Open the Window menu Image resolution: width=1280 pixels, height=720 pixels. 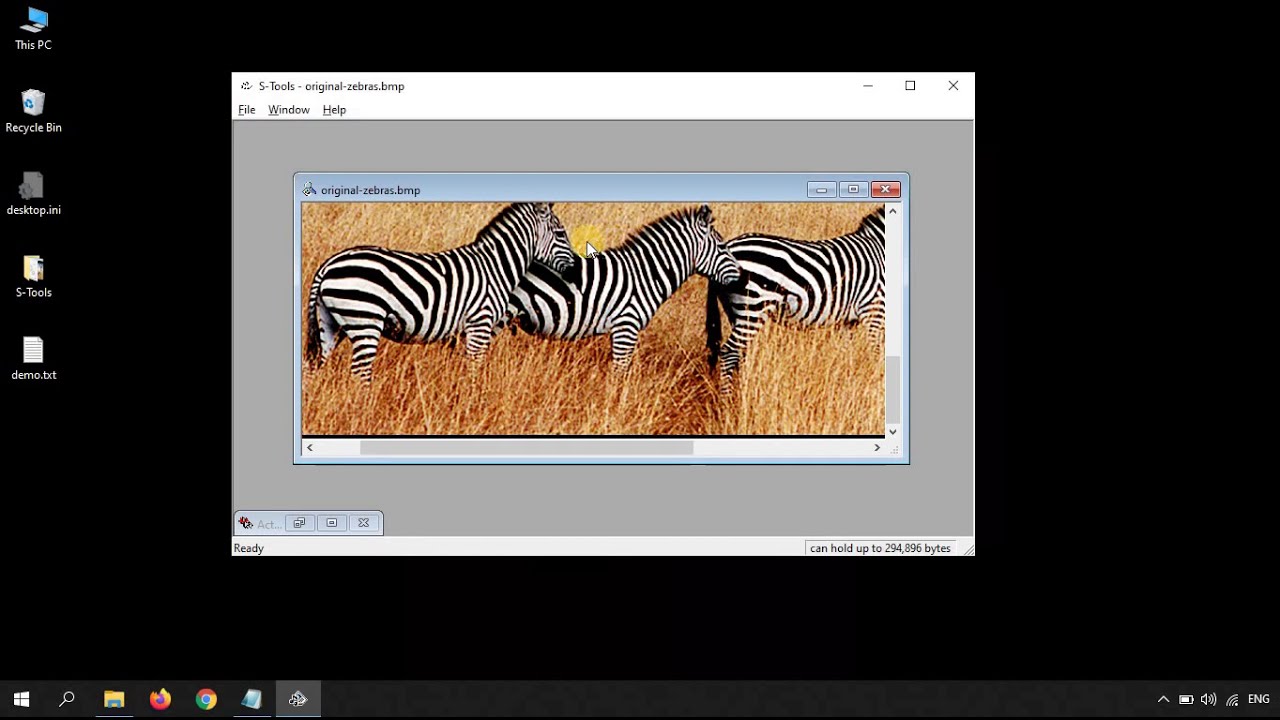point(288,110)
